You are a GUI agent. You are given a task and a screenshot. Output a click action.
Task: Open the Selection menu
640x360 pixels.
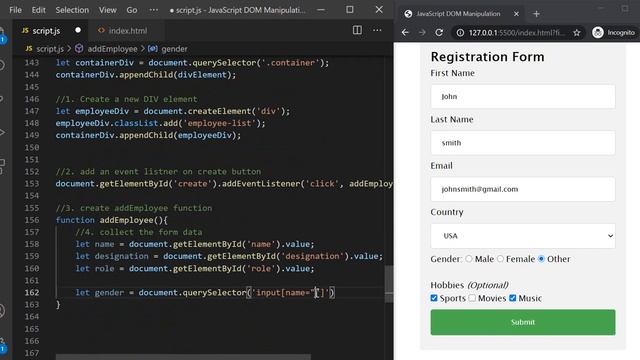(72, 10)
